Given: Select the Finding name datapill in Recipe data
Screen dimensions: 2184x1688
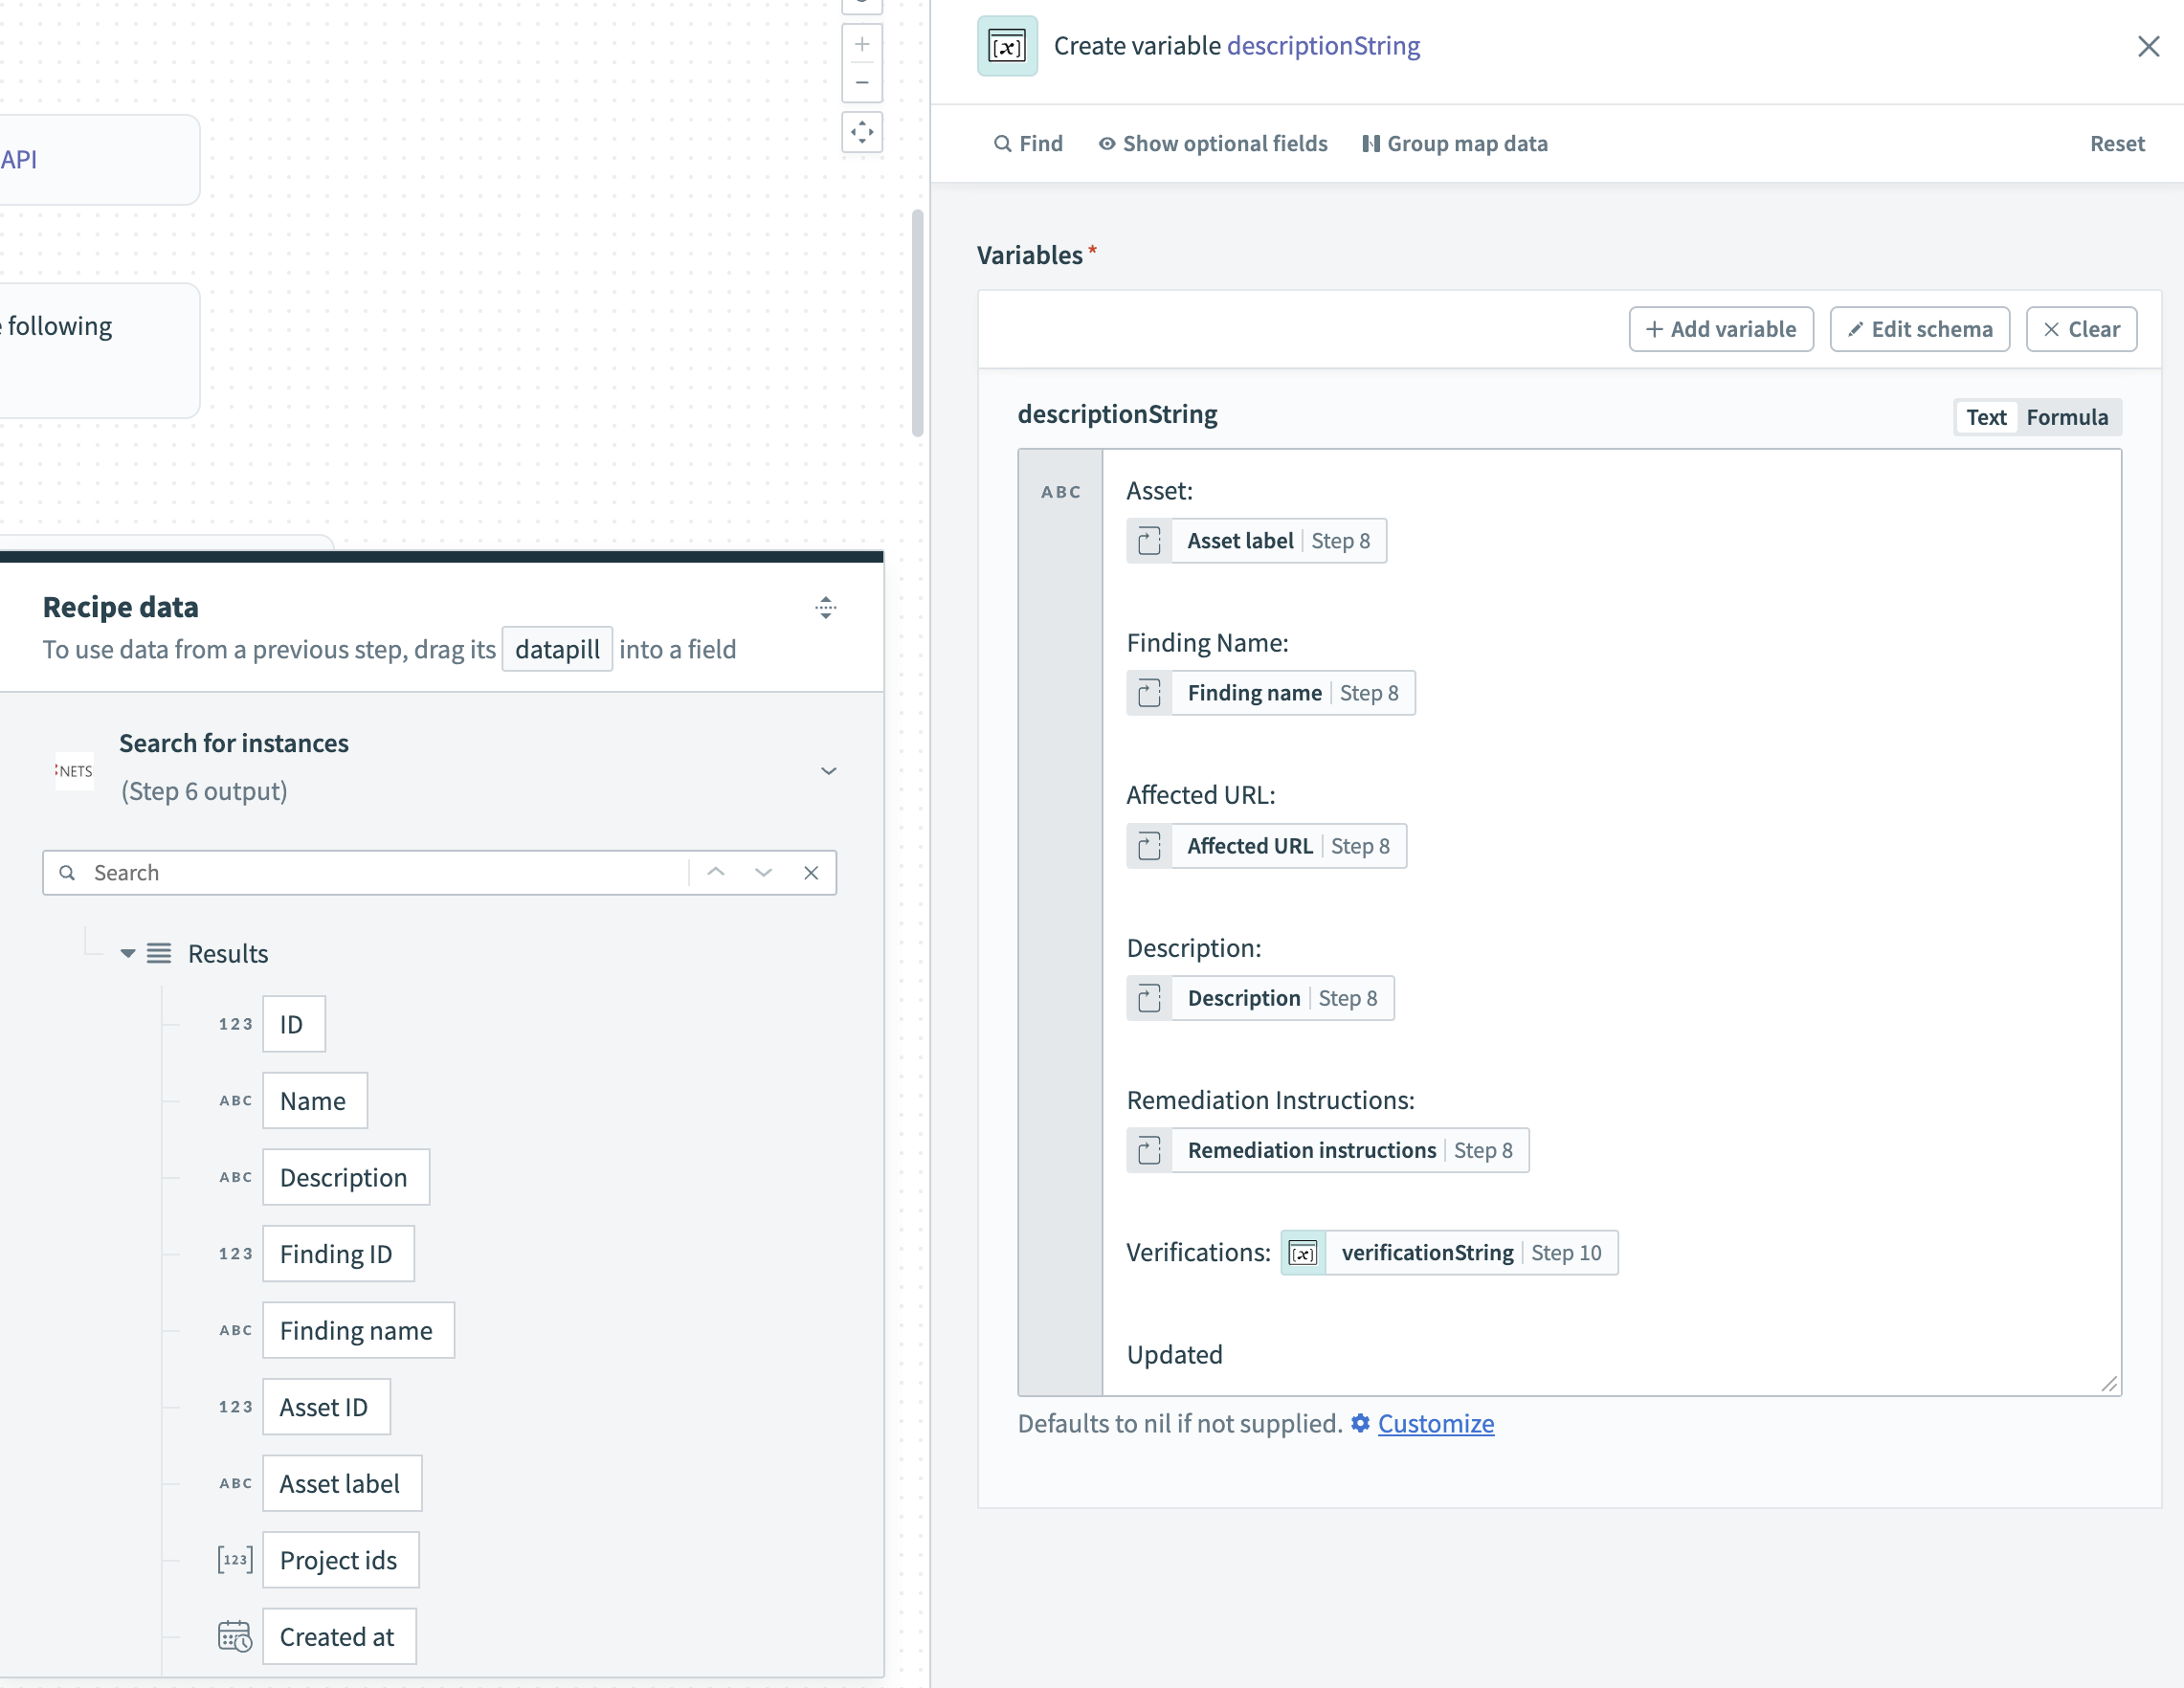Looking at the screenshot, I should coord(358,1330).
